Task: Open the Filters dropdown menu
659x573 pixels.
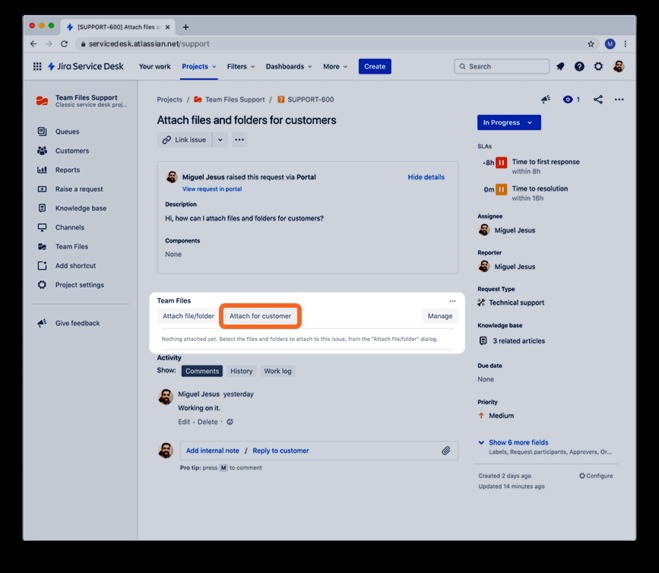Action: click(241, 66)
